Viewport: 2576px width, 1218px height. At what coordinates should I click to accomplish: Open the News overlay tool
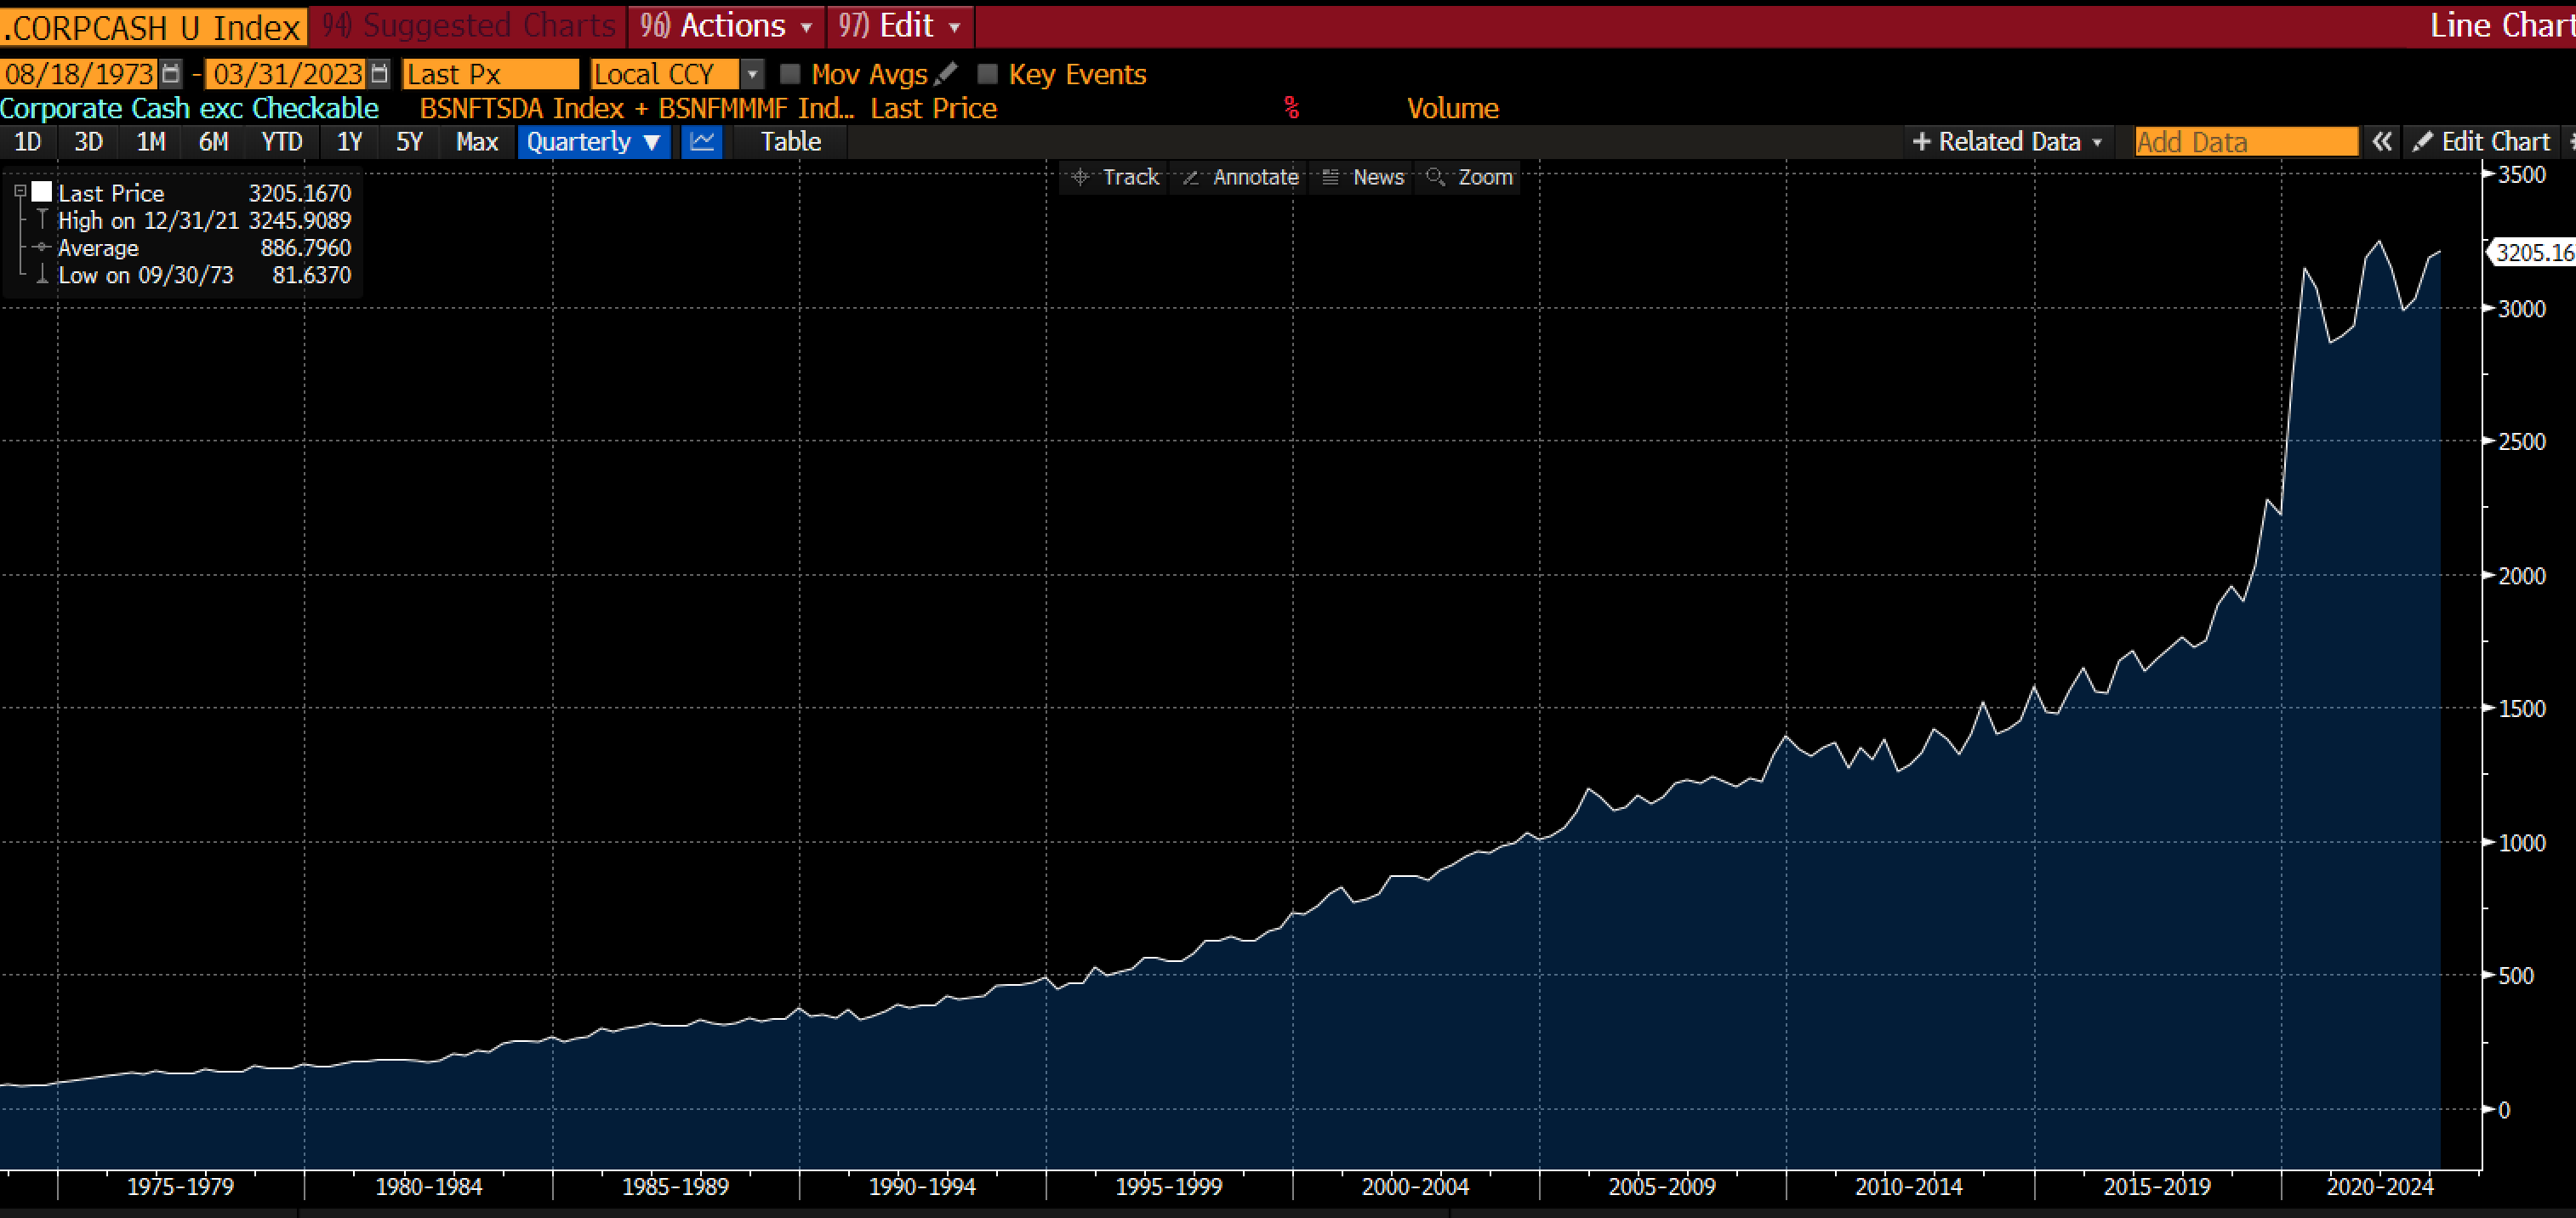[1363, 177]
